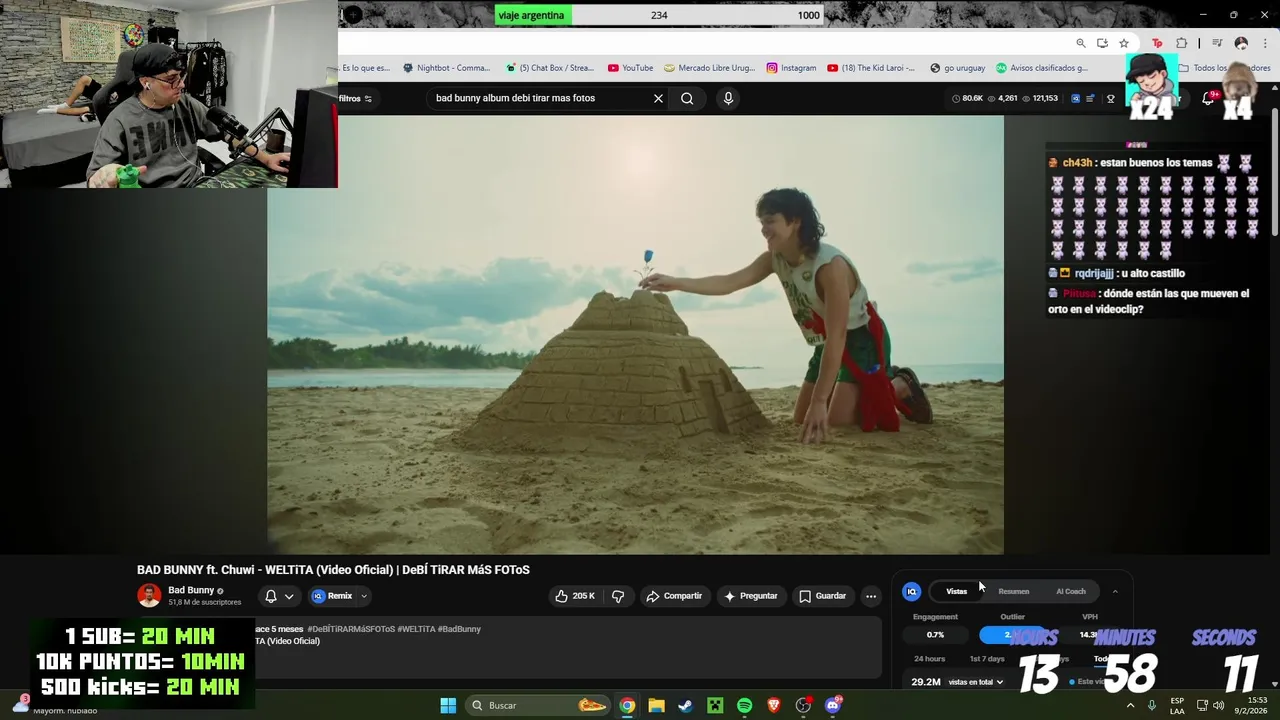The height and width of the screenshot is (720, 1280).
Task: Click the blue IQ extension logo in stats panel
Action: 911,592
